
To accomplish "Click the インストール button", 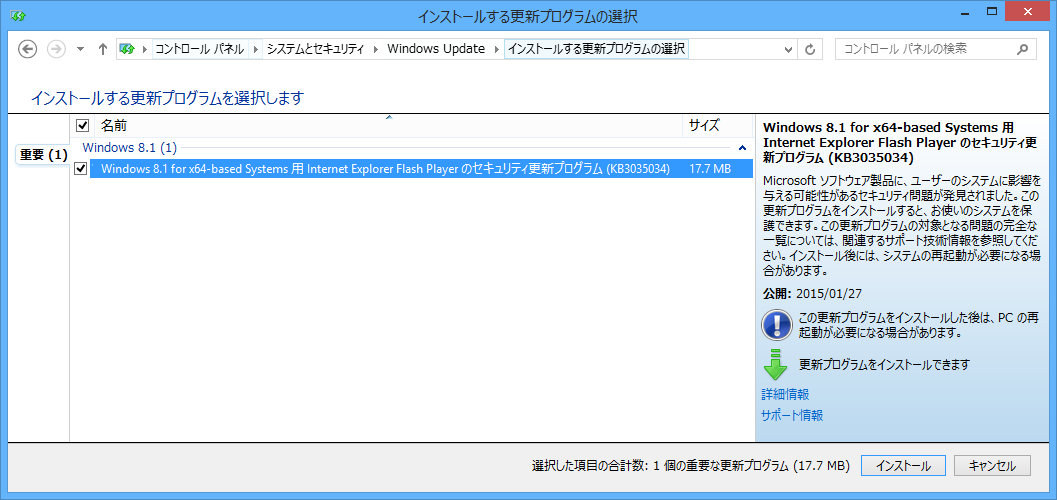I will [903, 466].
